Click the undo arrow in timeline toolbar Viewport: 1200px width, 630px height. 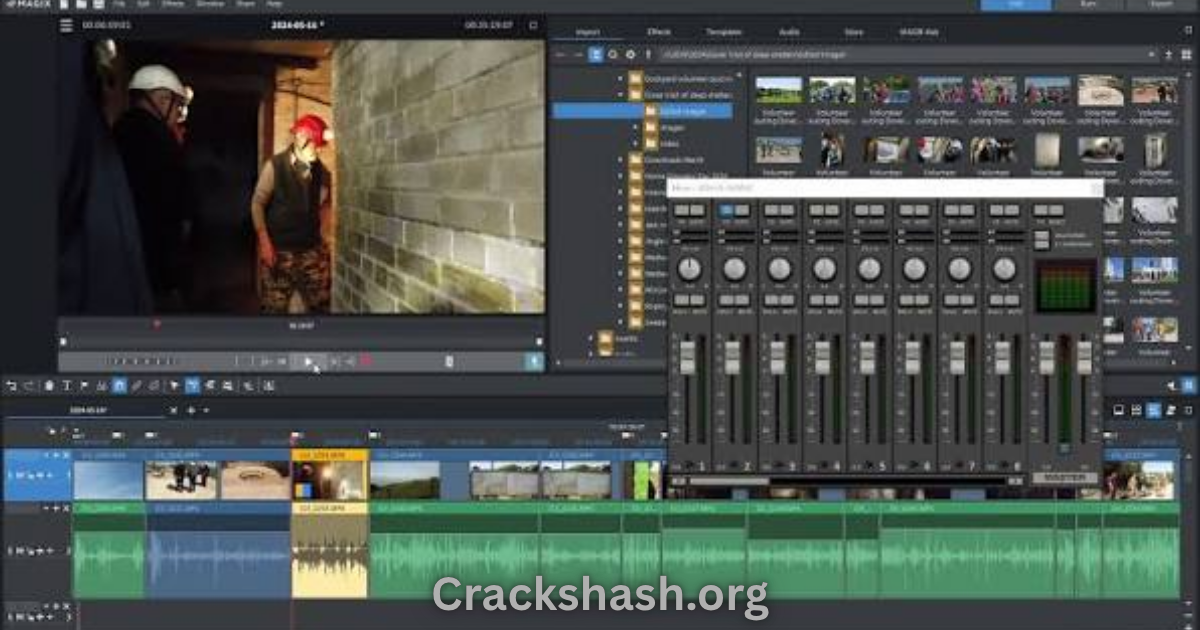pos(11,385)
